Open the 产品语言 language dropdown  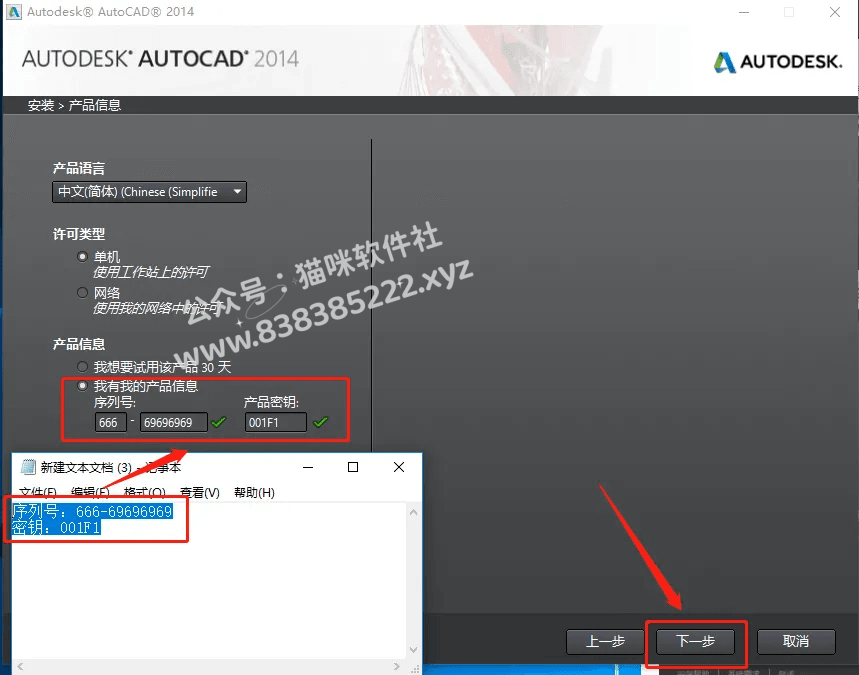[150, 192]
